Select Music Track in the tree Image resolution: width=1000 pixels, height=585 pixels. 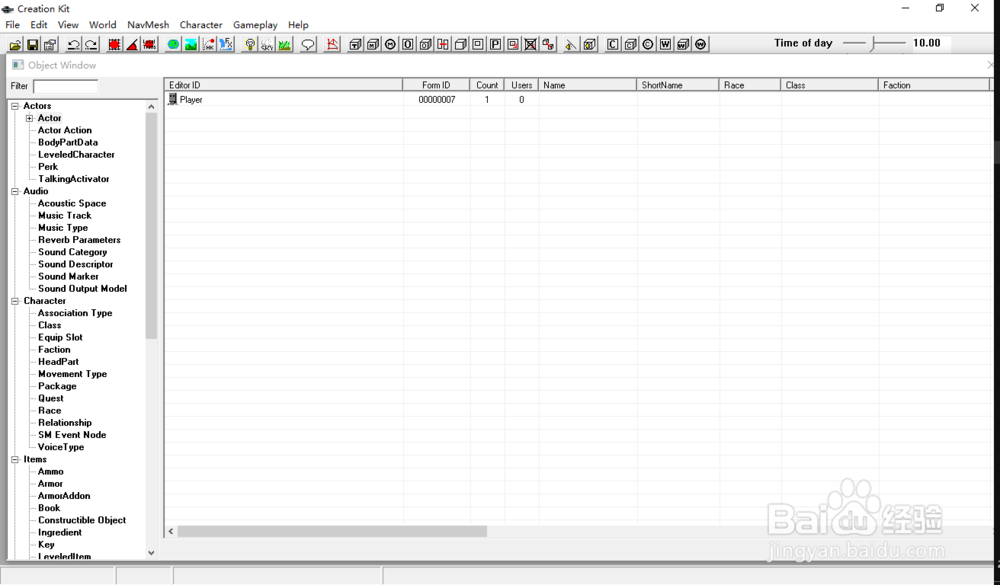(64, 216)
